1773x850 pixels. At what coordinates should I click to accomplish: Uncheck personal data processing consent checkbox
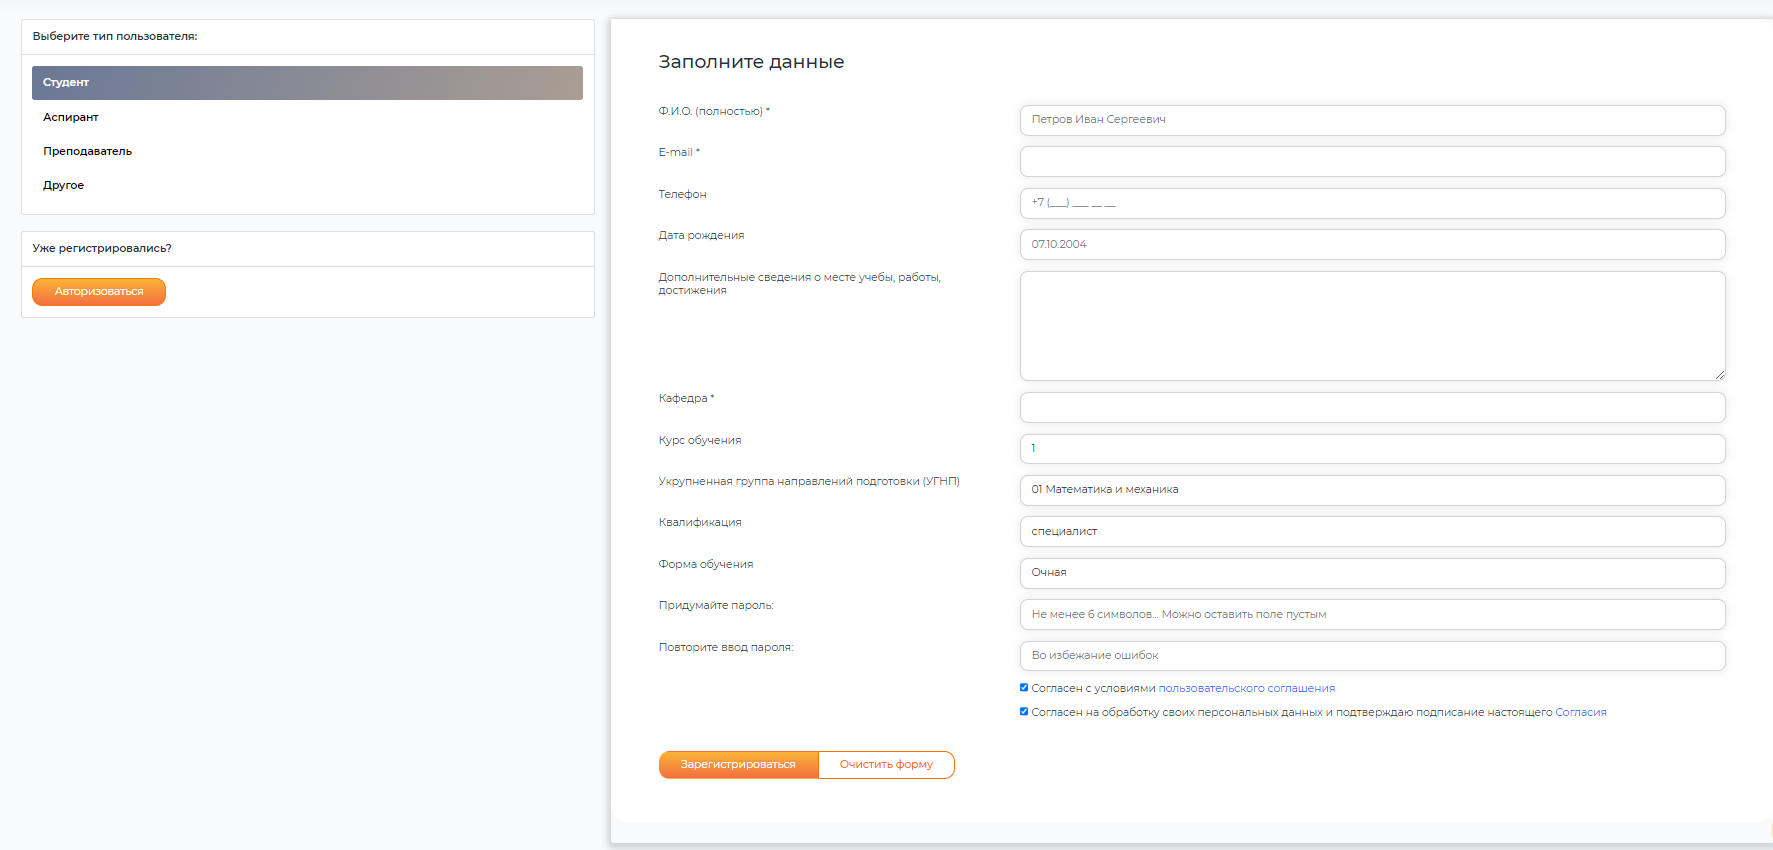(1024, 712)
